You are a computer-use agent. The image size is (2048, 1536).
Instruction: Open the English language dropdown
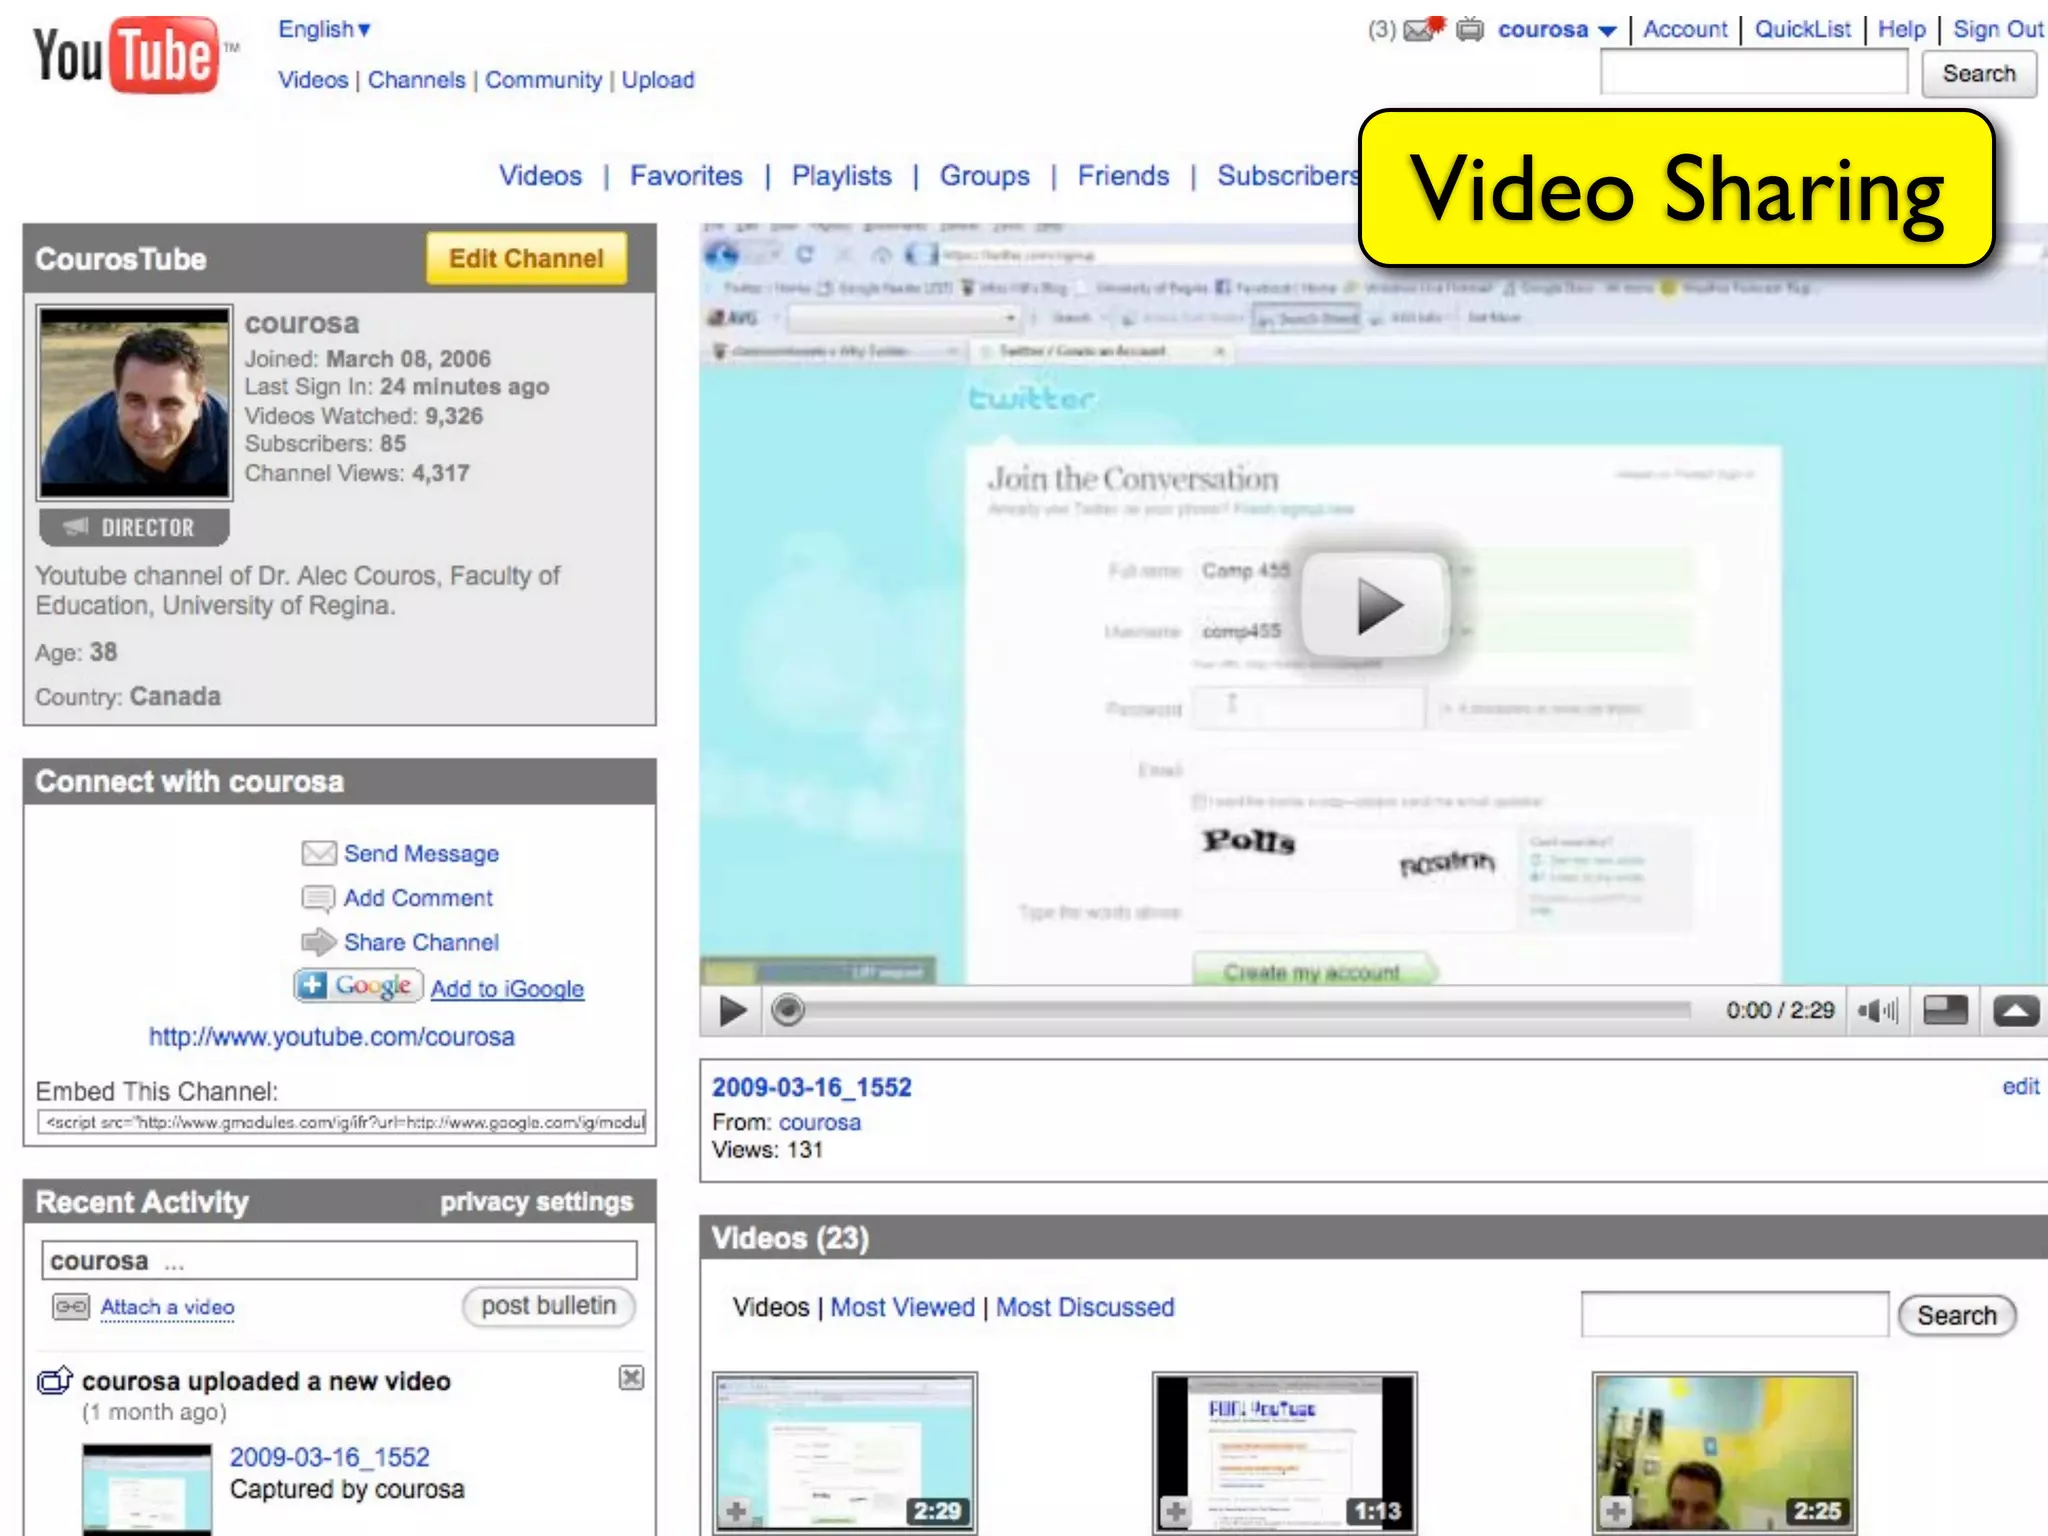click(x=324, y=29)
